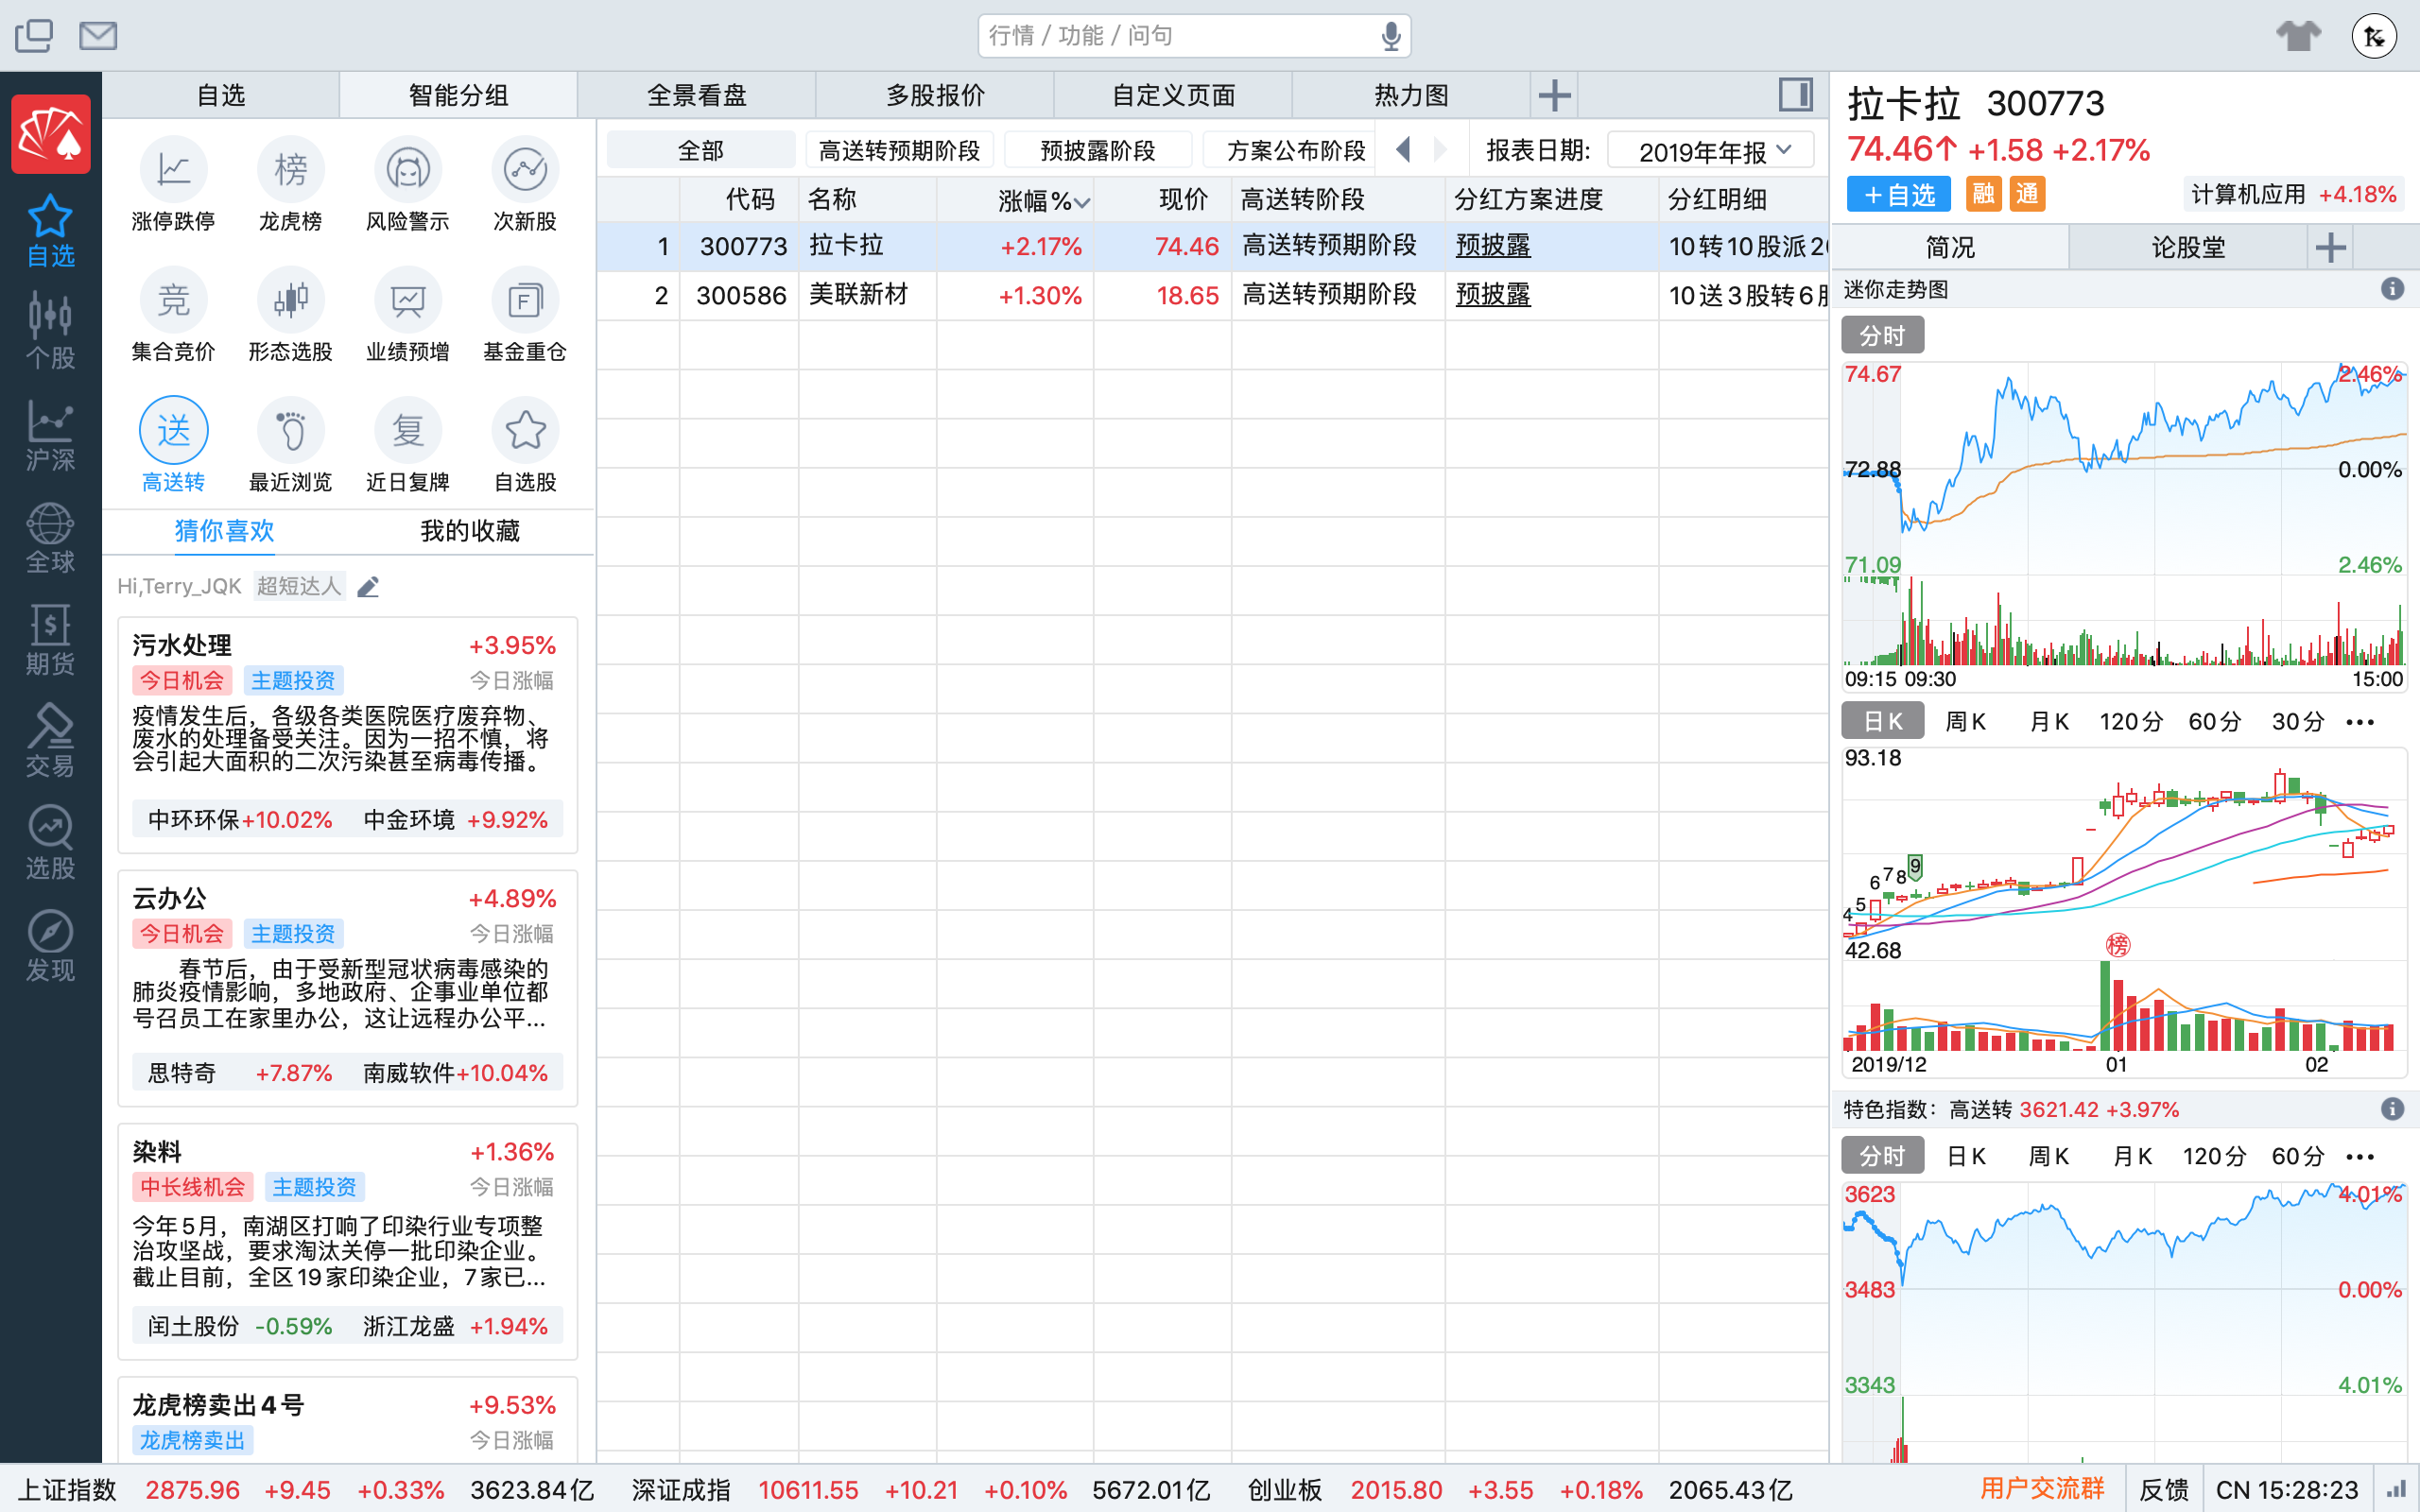Screen dimensions: 2420x1512
Task: Open the 2019年年报 report date dropdown
Action: point(1711,151)
